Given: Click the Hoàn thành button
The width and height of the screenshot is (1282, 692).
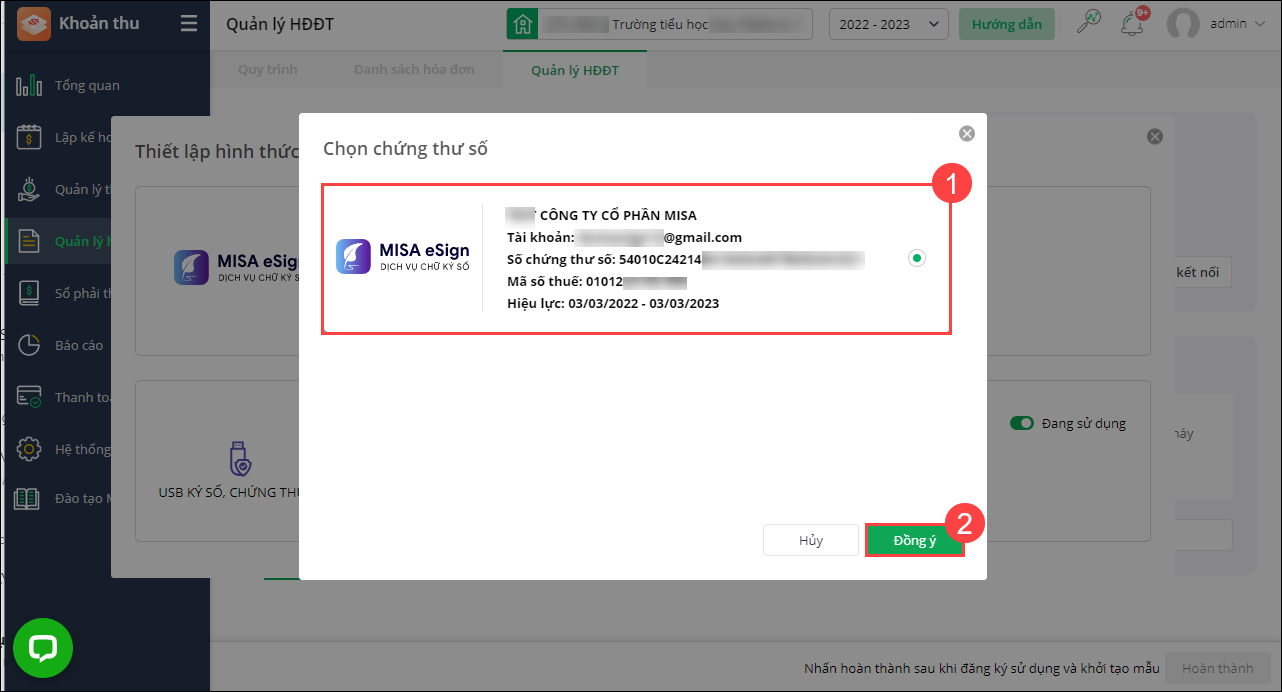Looking at the screenshot, I should 1217,668.
